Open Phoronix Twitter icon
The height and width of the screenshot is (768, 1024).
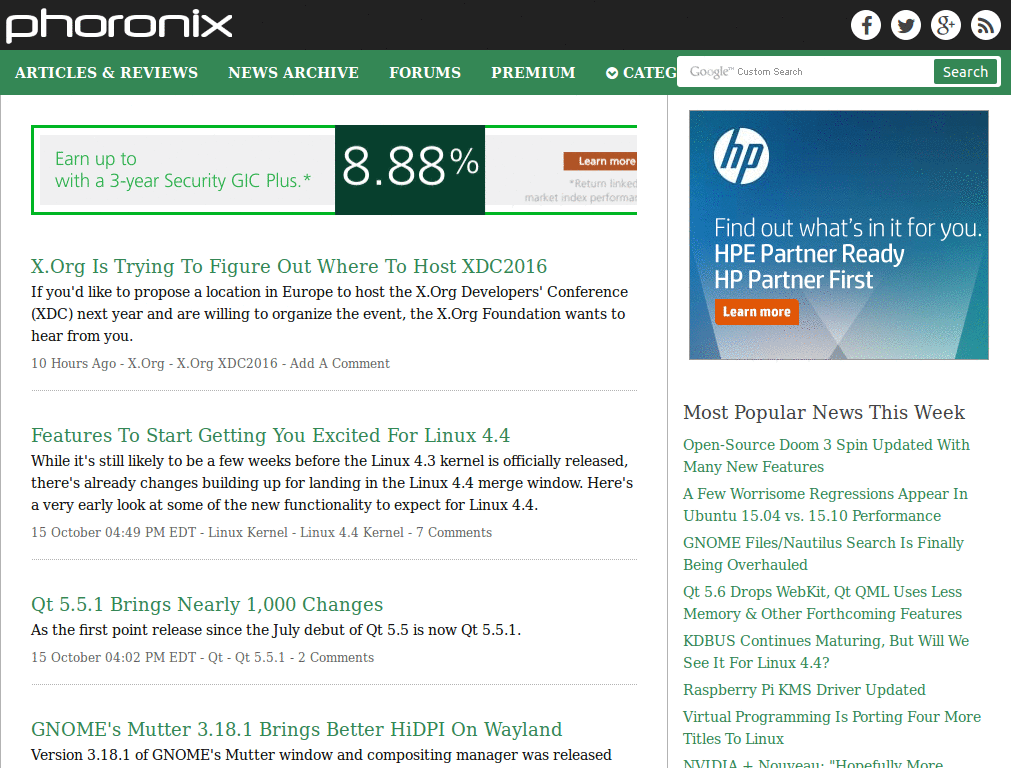click(x=906, y=25)
